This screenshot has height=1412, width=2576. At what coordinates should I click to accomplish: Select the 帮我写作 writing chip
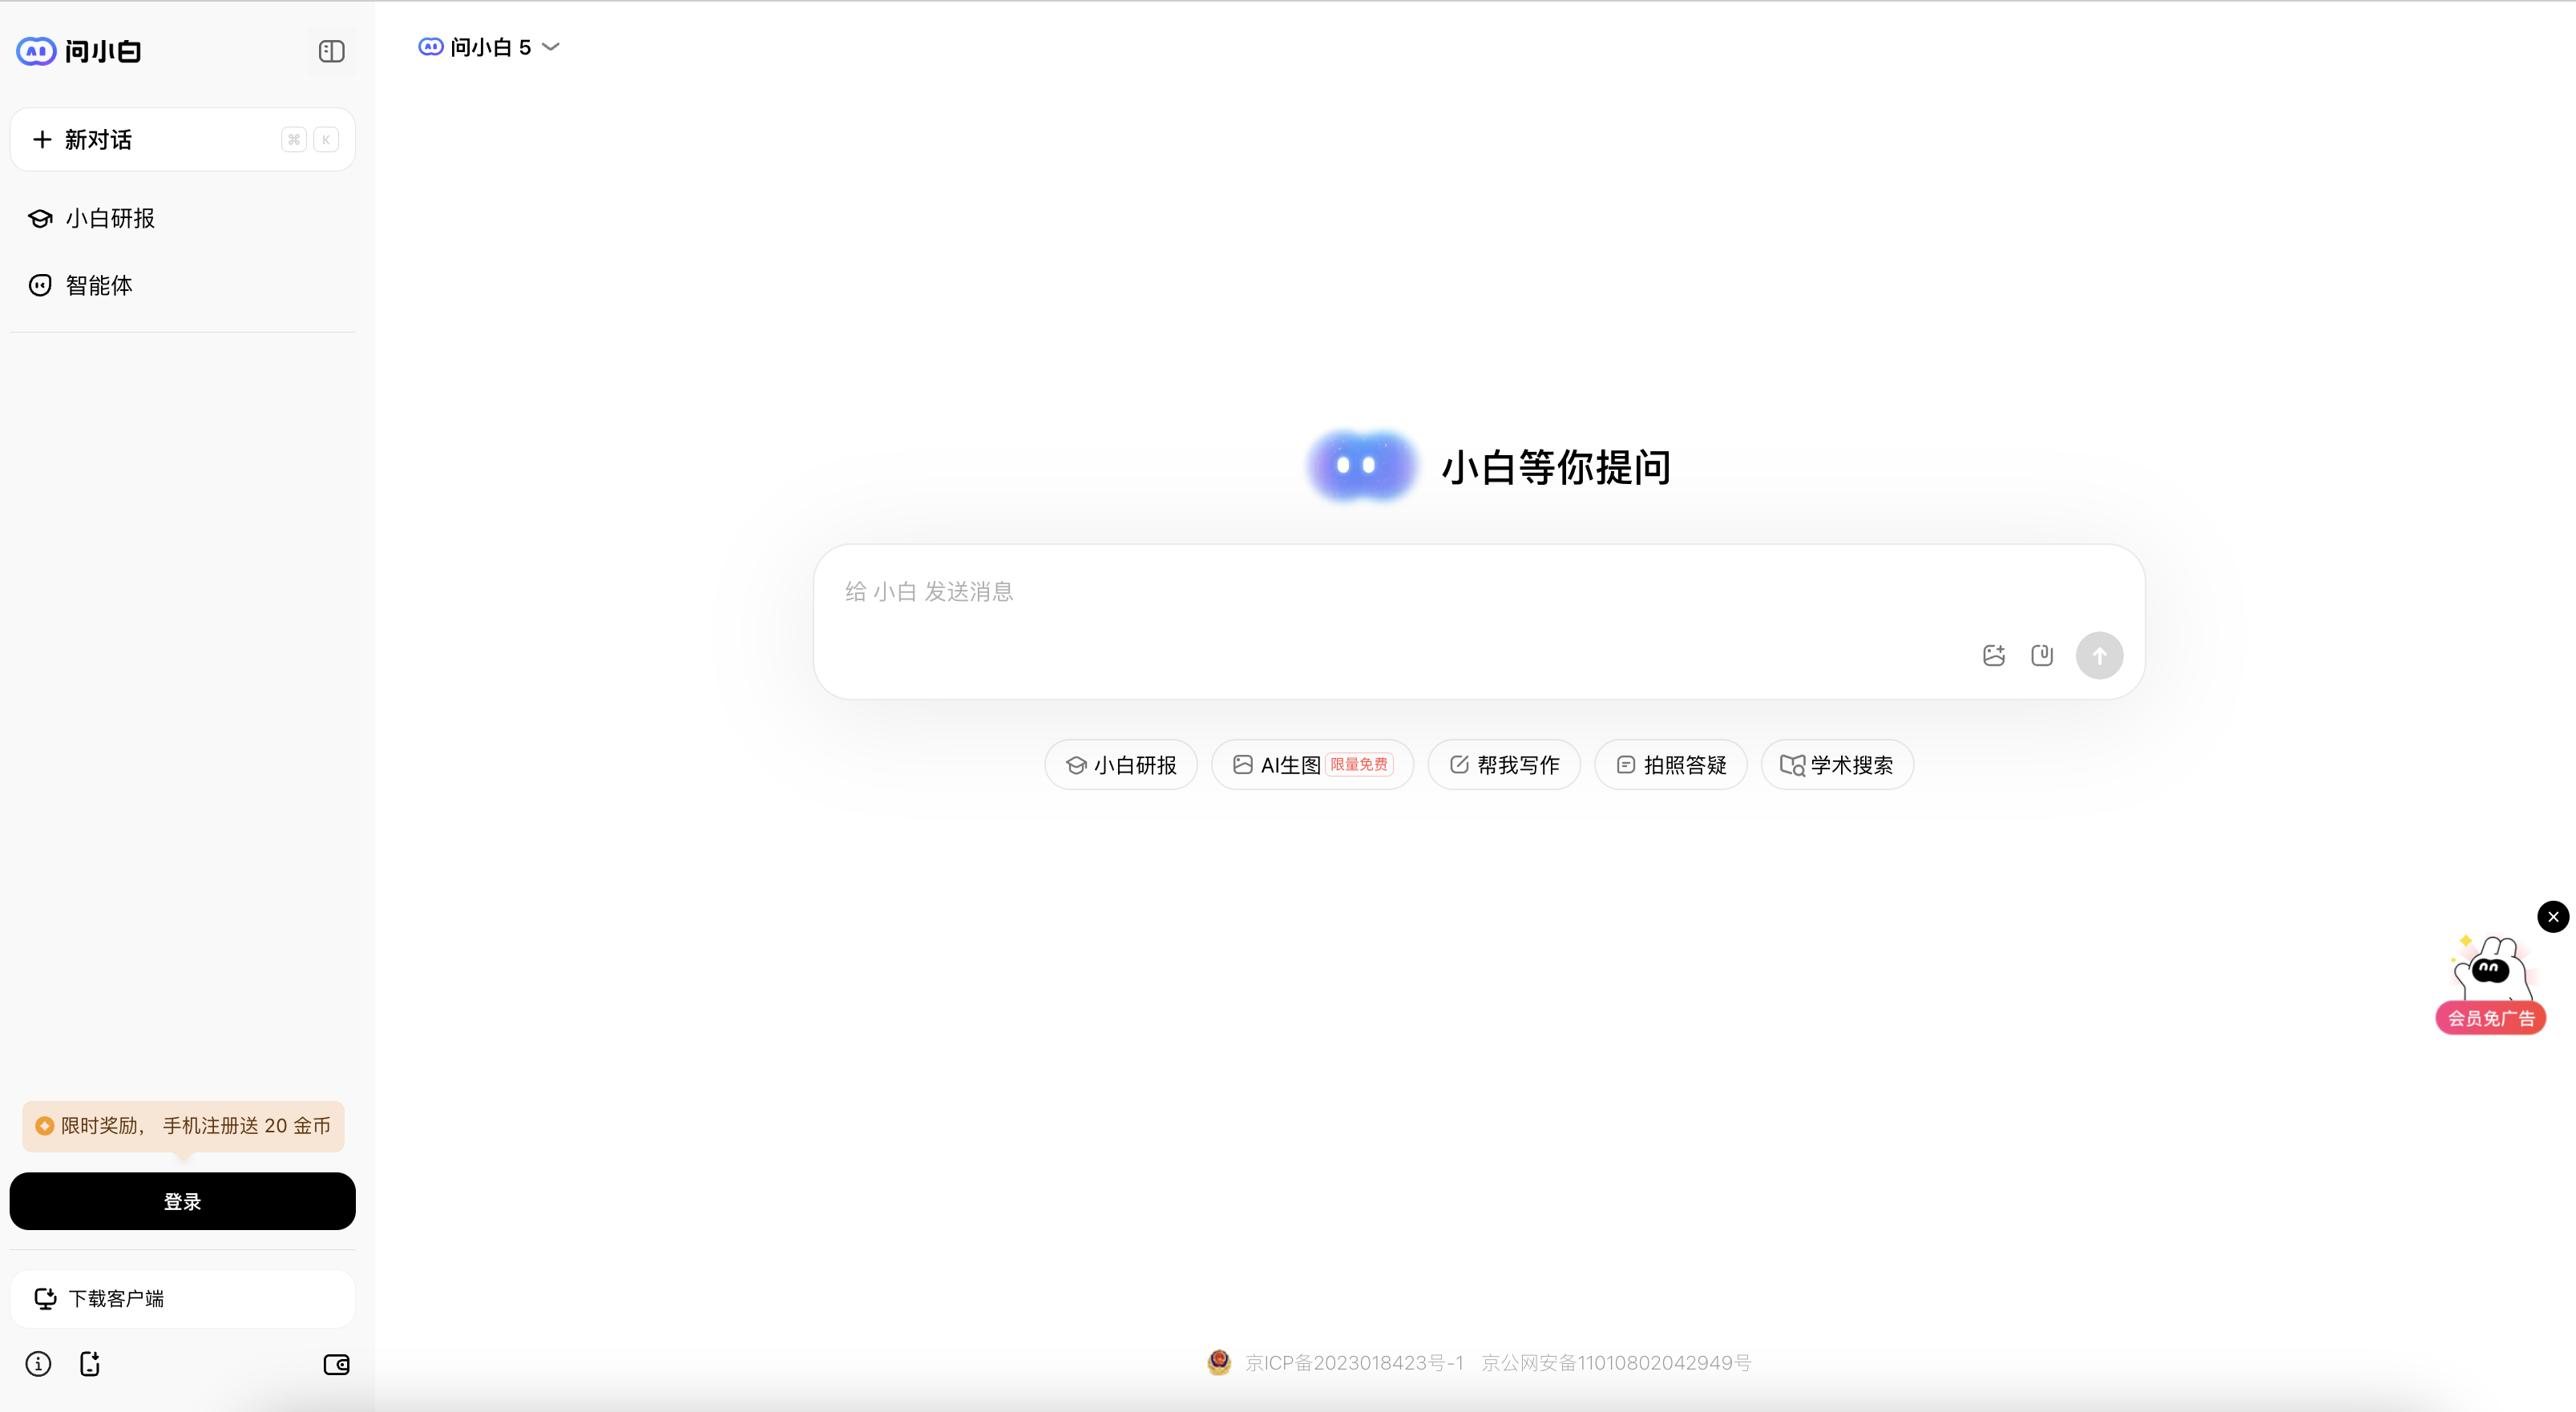pos(1503,765)
